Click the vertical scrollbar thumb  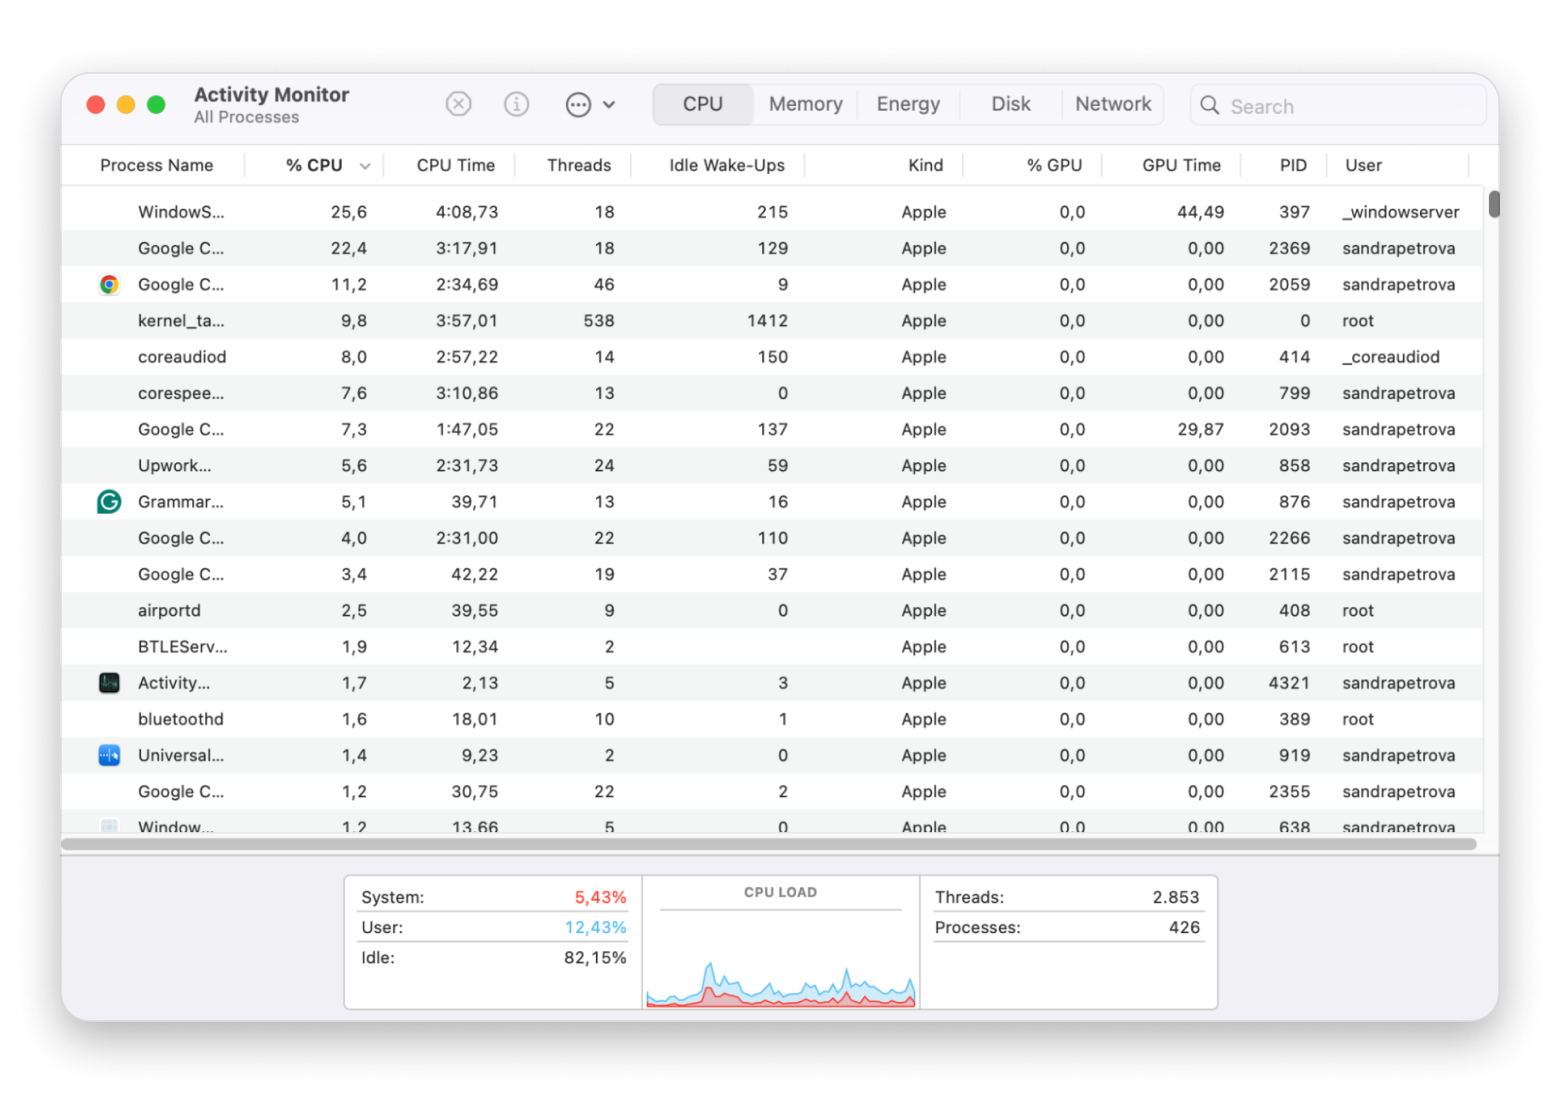1493,204
